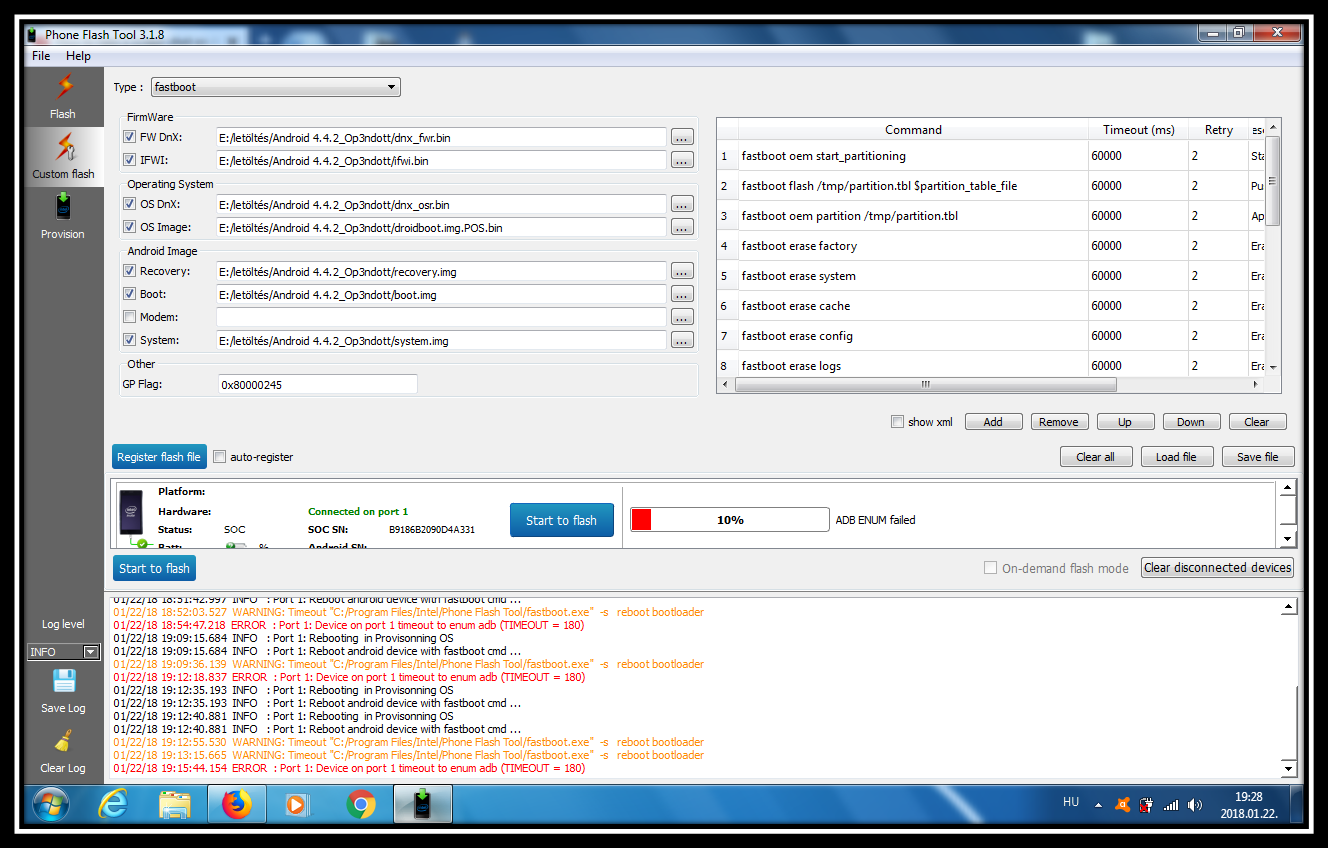Screen dimensions: 1328x848
Task: Click the Load file button
Action: point(1176,457)
